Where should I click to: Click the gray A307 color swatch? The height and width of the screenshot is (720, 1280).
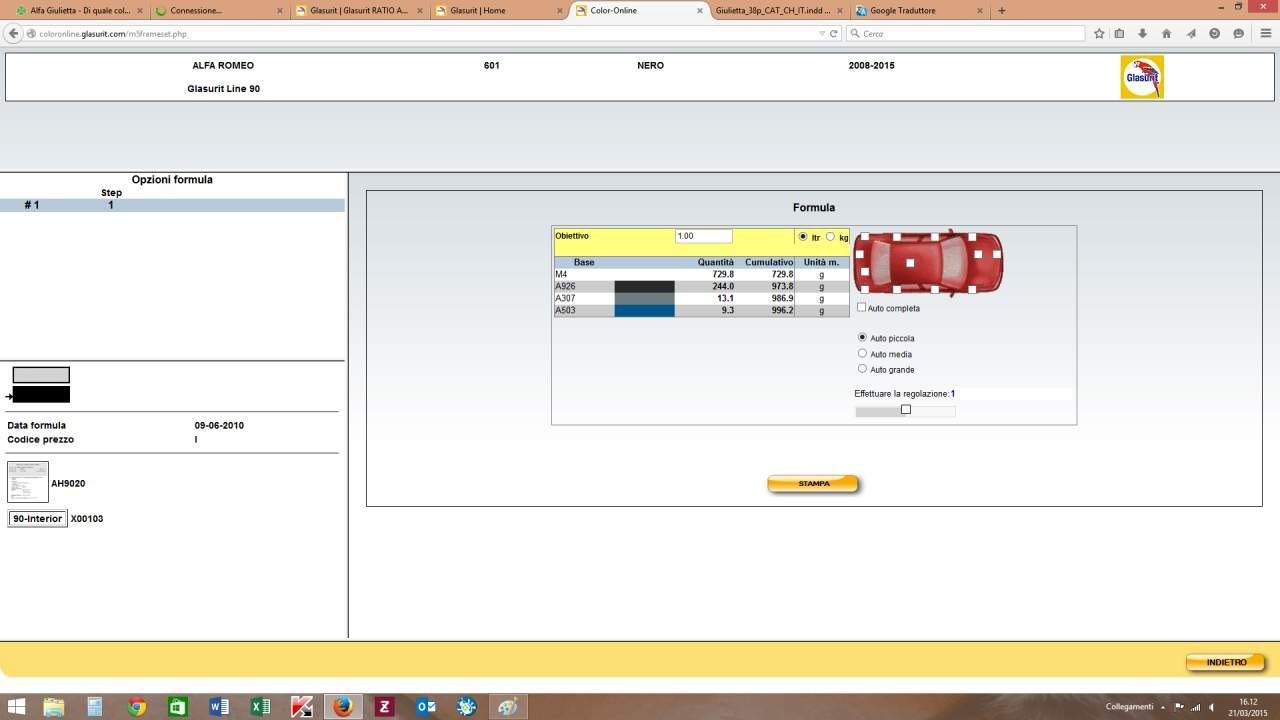[x=644, y=299]
